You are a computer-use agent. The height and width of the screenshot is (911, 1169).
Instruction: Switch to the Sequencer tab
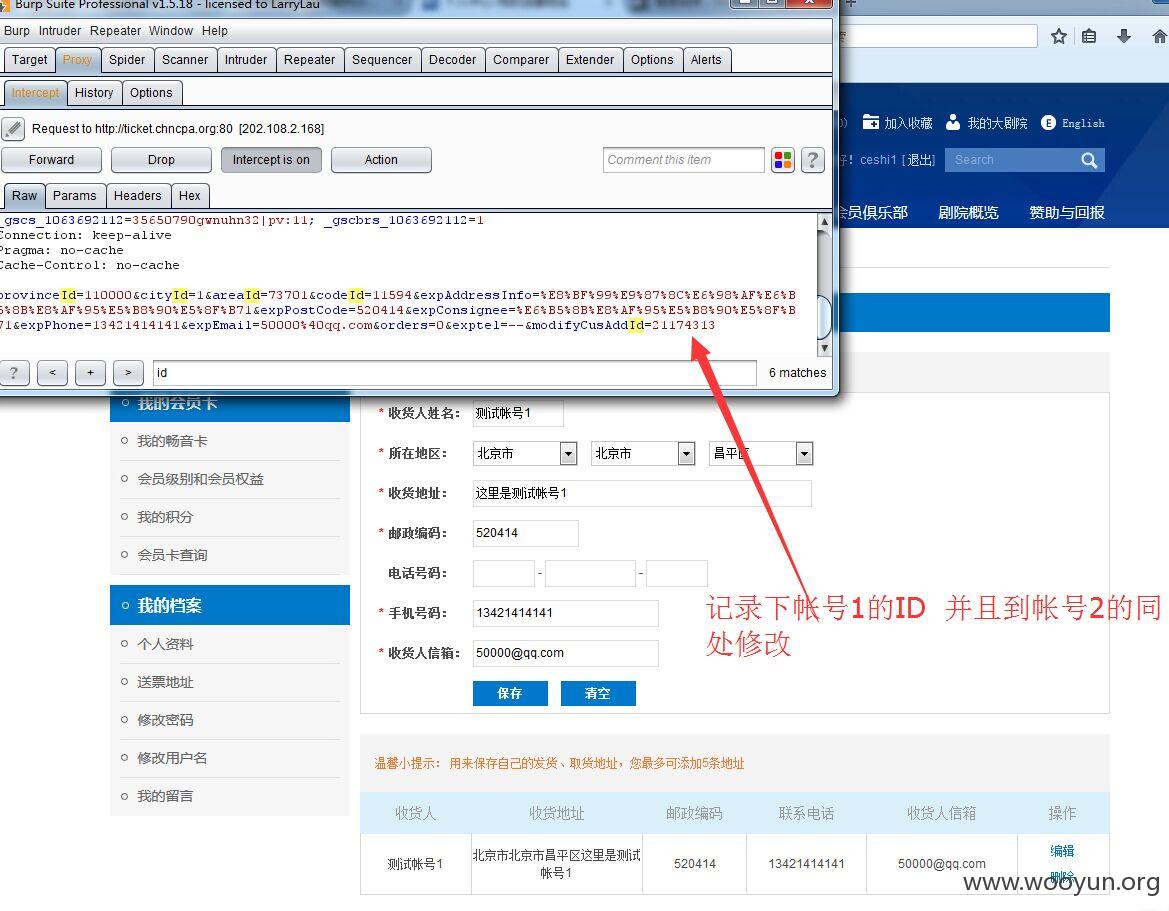pyautogui.click(x=382, y=60)
